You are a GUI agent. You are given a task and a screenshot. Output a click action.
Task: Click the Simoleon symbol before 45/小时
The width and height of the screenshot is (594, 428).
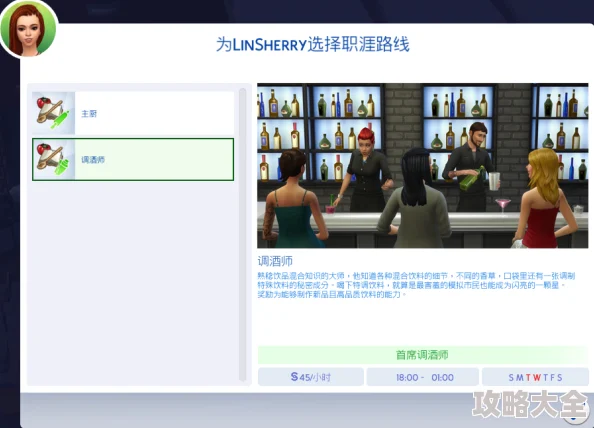click(294, 376)
